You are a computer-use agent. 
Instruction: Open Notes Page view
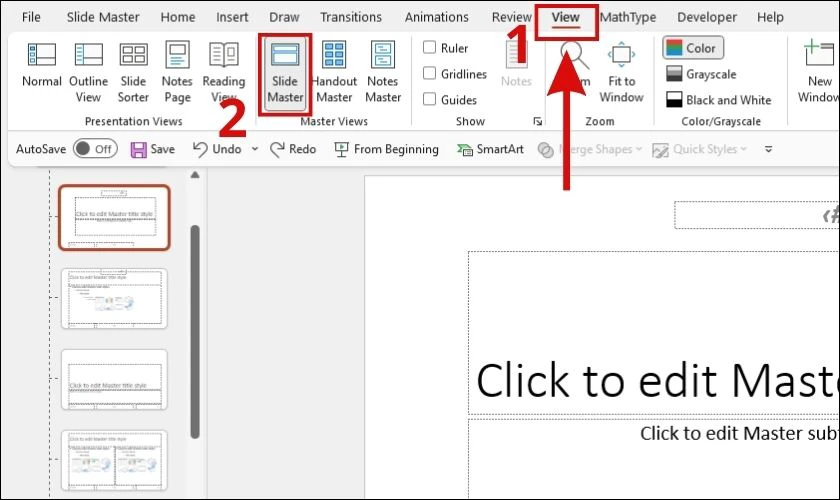pos(177,73)
